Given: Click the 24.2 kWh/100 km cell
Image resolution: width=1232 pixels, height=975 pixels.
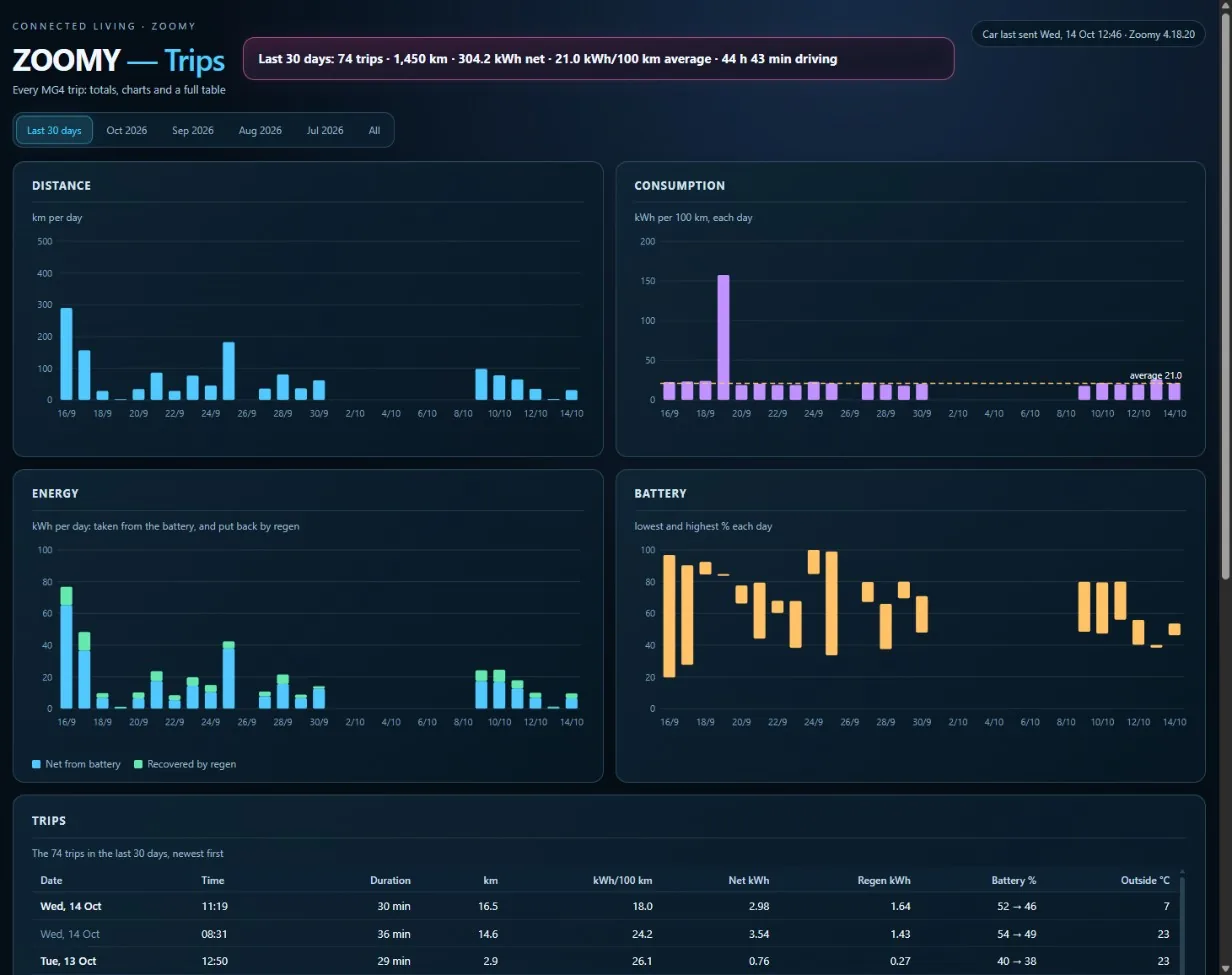Looking at the screenshot, I should 642,934.
